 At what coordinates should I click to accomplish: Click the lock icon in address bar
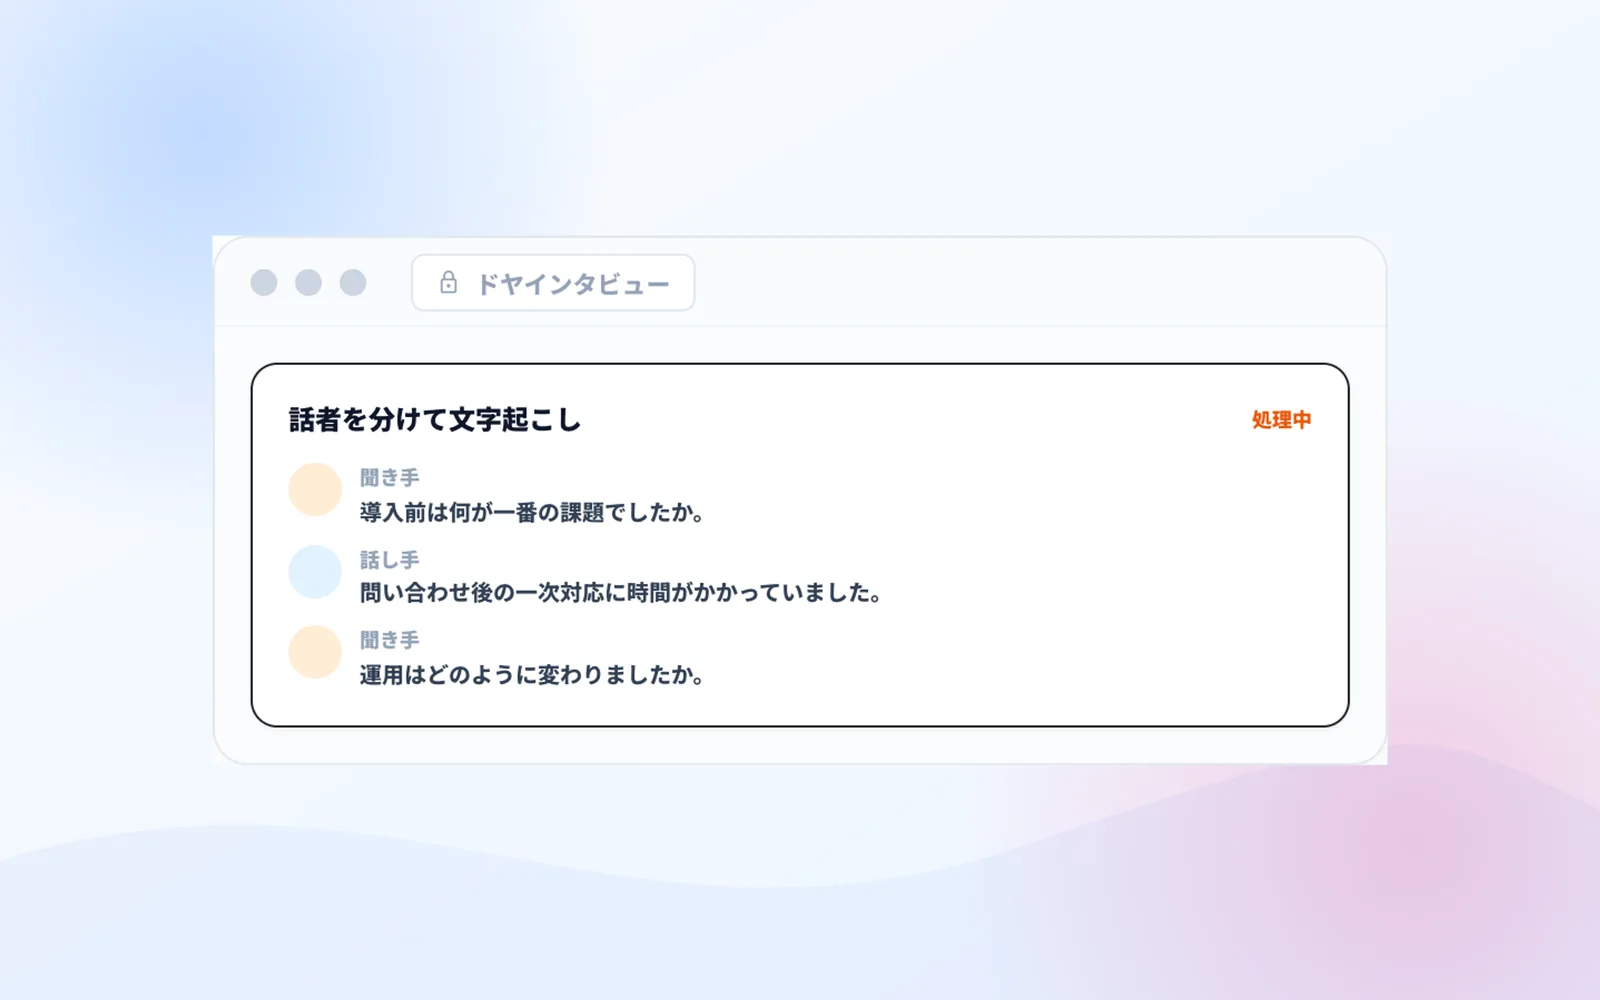(x=448, y=283)
